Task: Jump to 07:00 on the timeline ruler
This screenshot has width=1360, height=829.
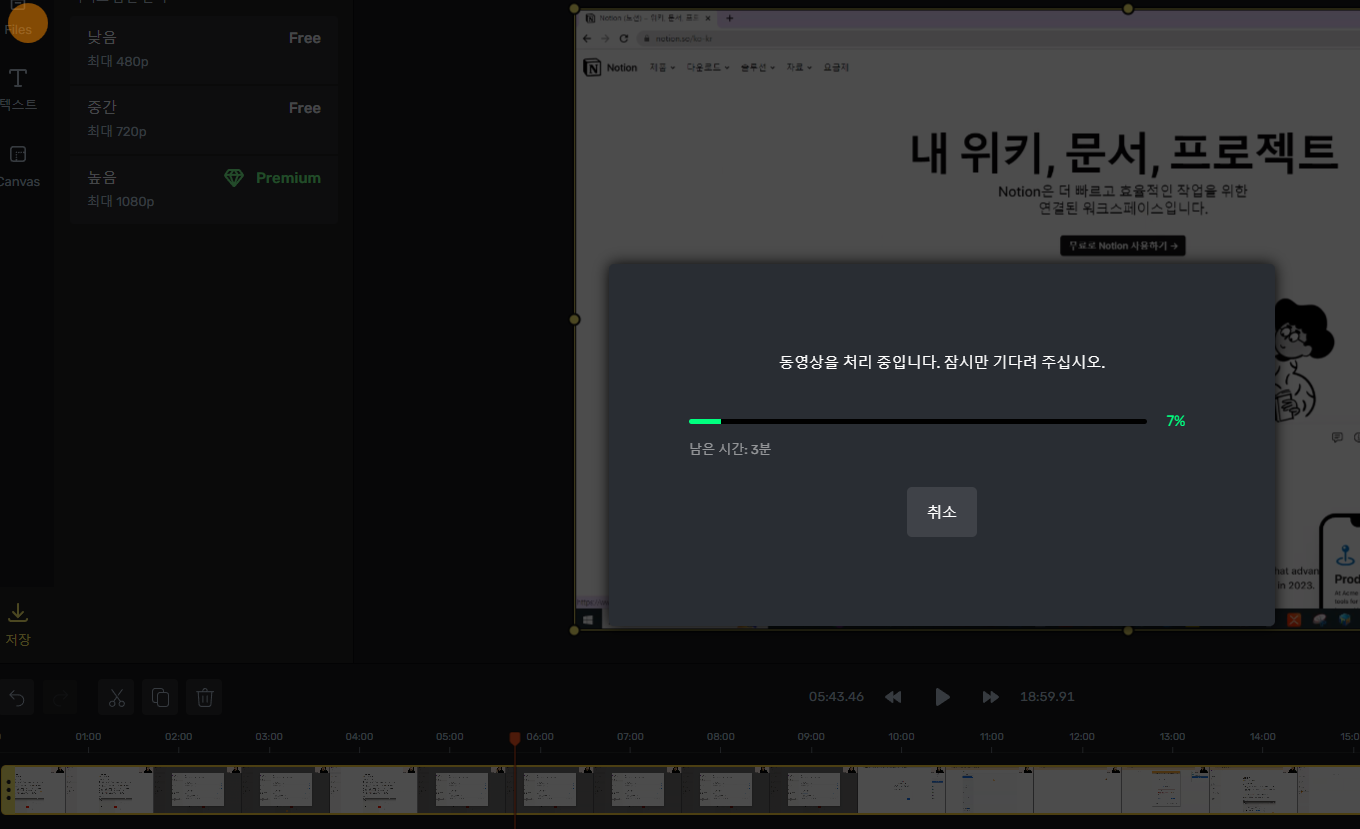Action: point(630,737)
